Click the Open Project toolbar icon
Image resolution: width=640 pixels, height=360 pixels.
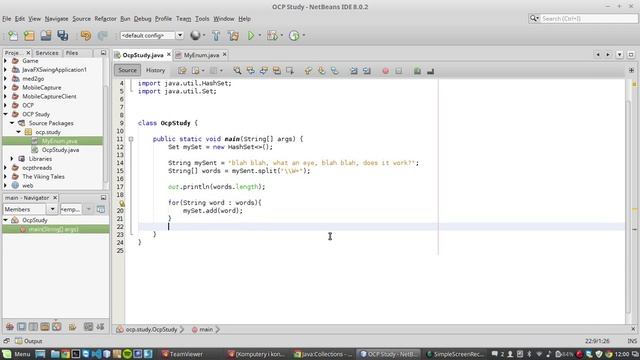(x=46, y=36)
